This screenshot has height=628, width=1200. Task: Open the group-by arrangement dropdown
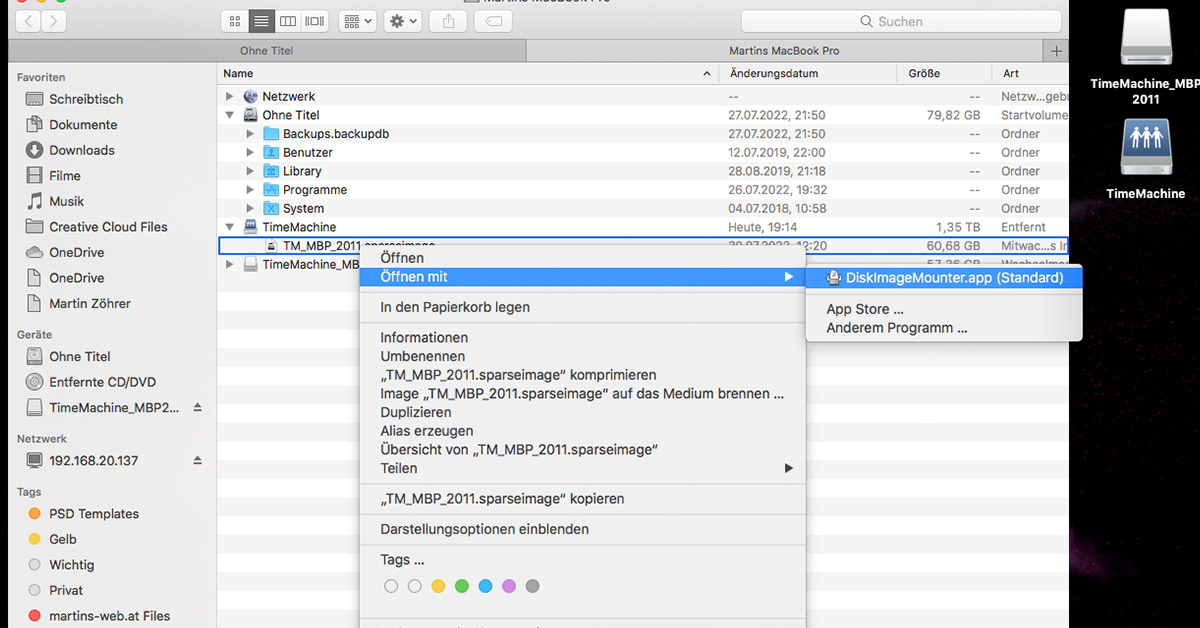[x=357, y=21]
